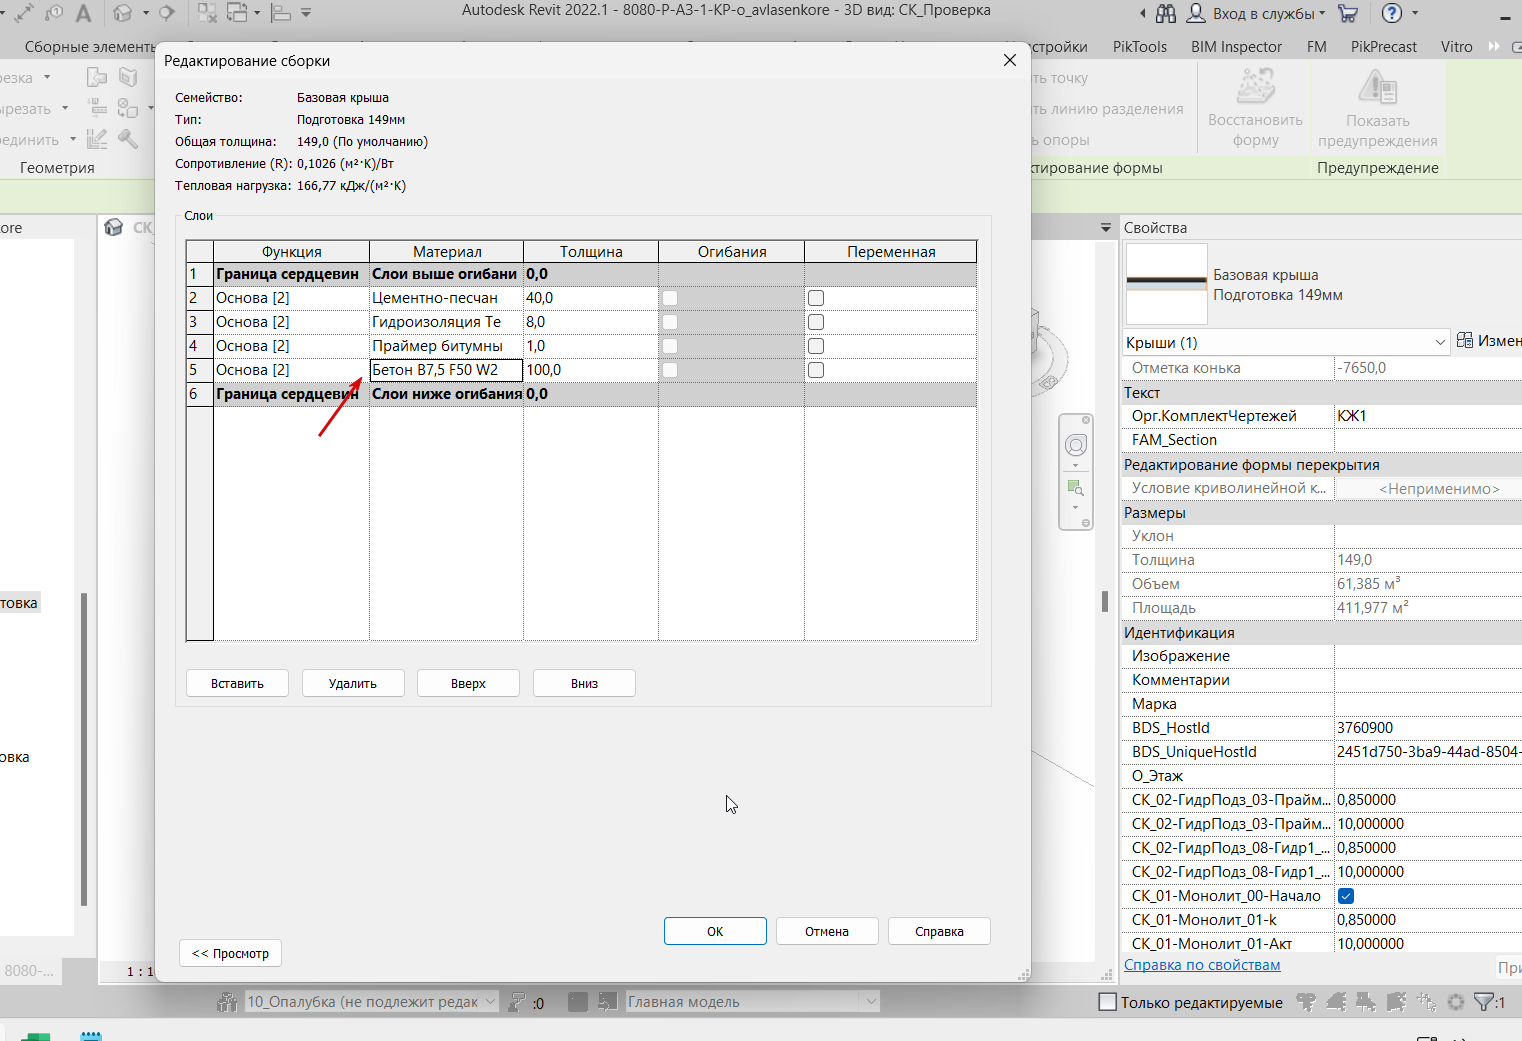Click the Tag by category icon

pyautogui.click(x=55, y=13)
